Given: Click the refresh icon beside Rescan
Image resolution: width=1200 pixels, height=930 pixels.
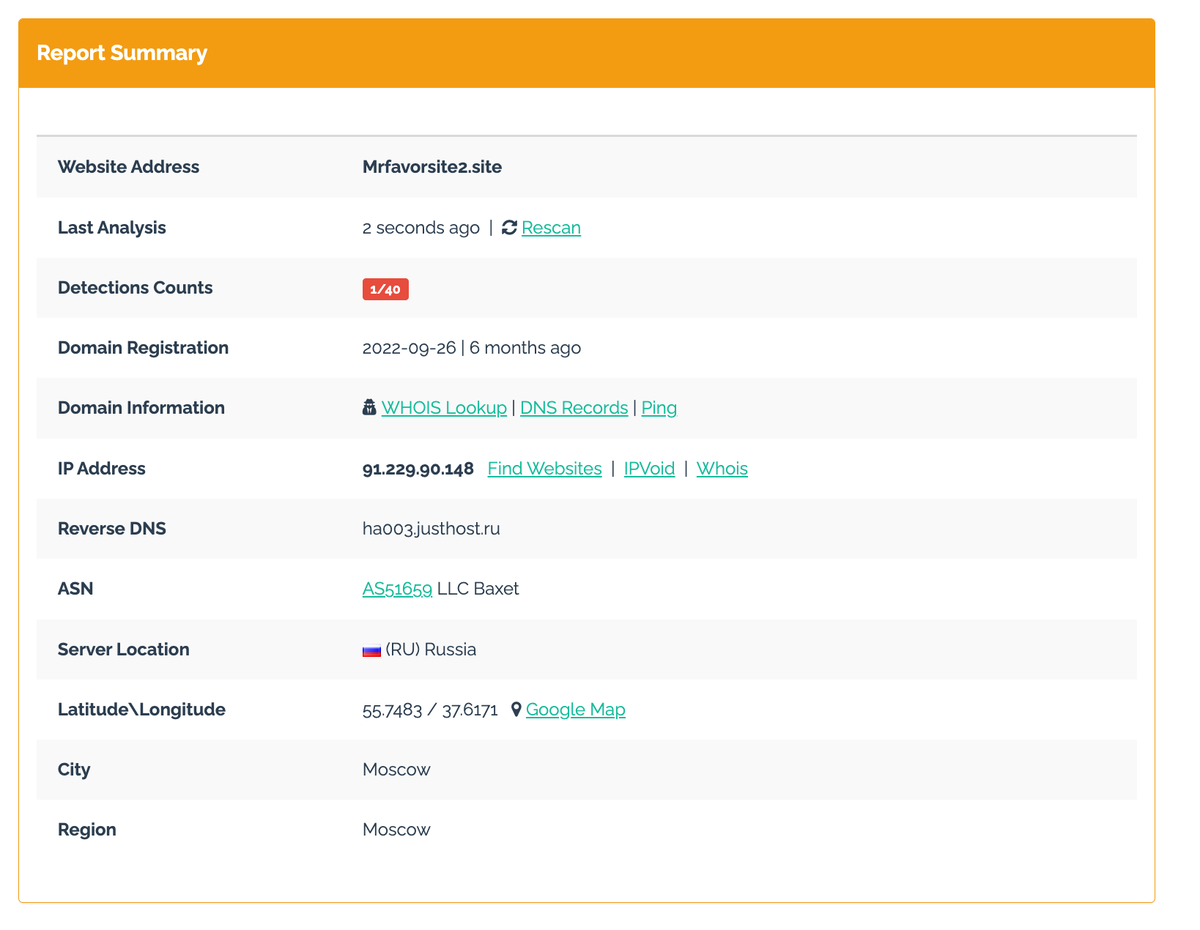Looking at the screenshot, I should [x=509, y=228].
